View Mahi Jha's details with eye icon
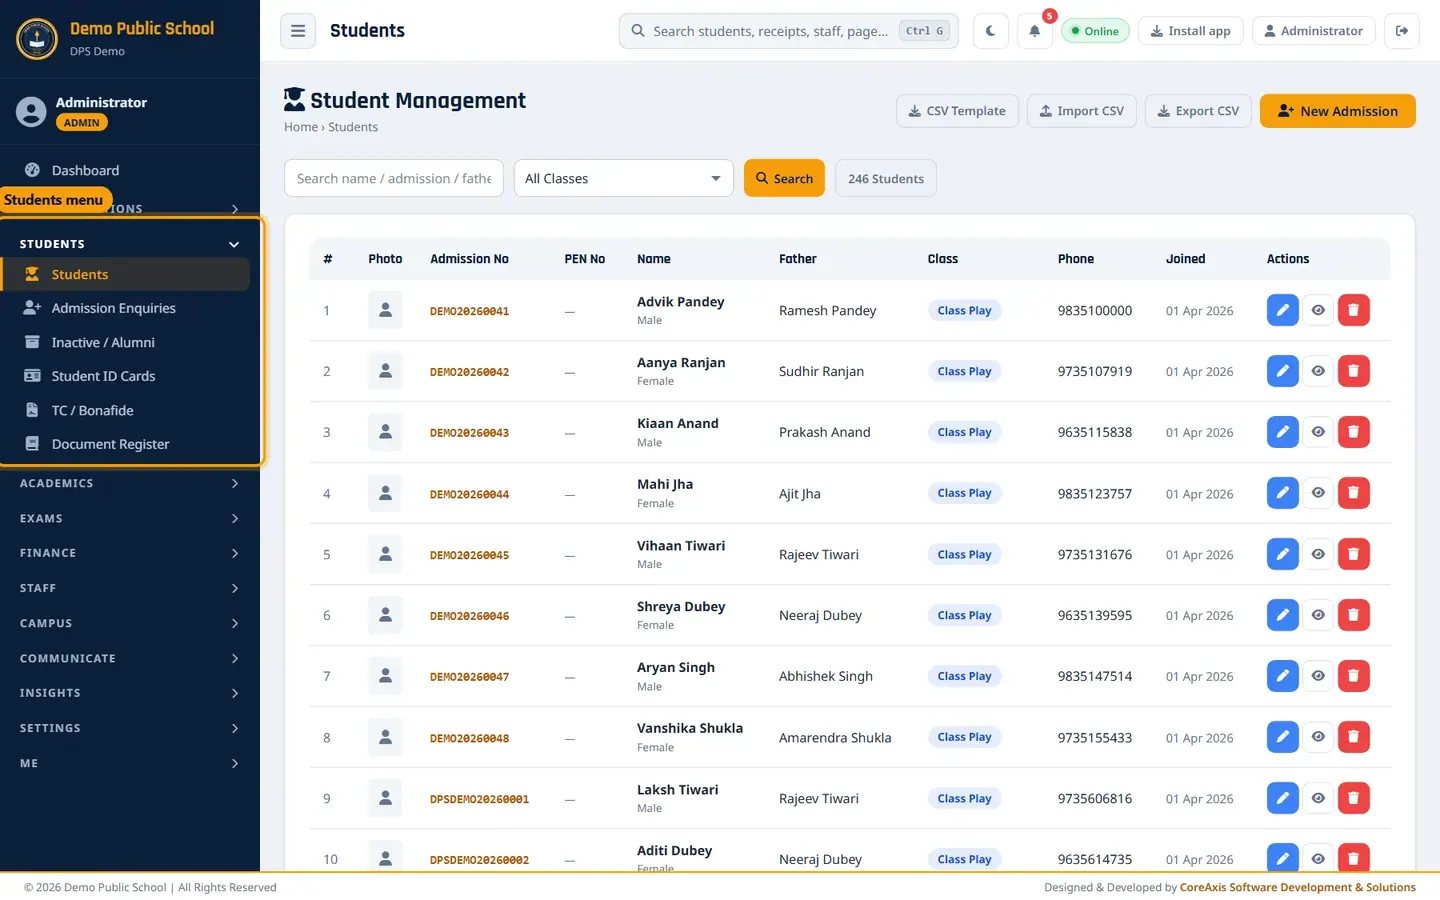Screen dimensions: 1440x900 [x=1318, y=493]
